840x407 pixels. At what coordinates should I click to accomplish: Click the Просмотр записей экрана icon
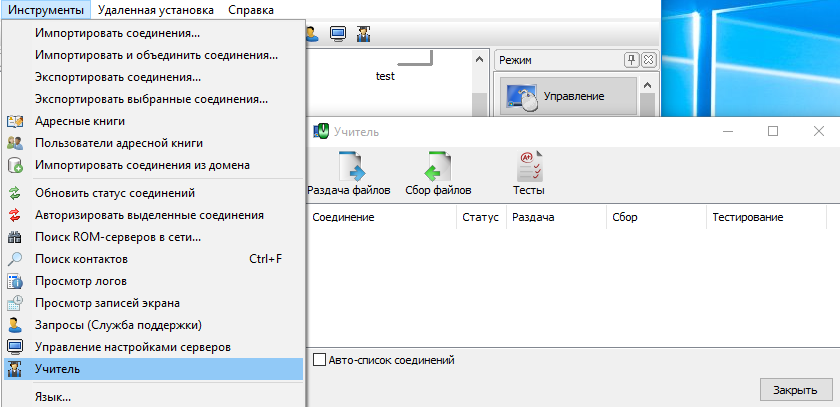click(x=15, y=303)
